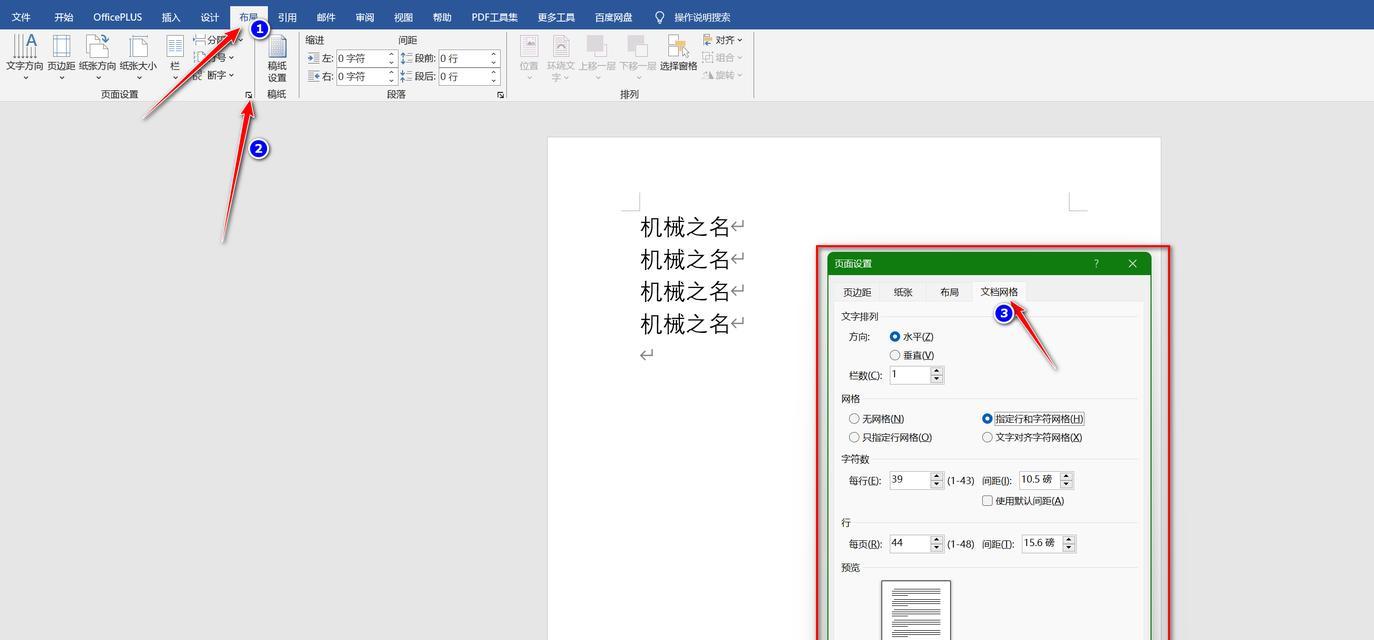Click the 栏 columns icon

pyautogui.click(x=175, y=46)
